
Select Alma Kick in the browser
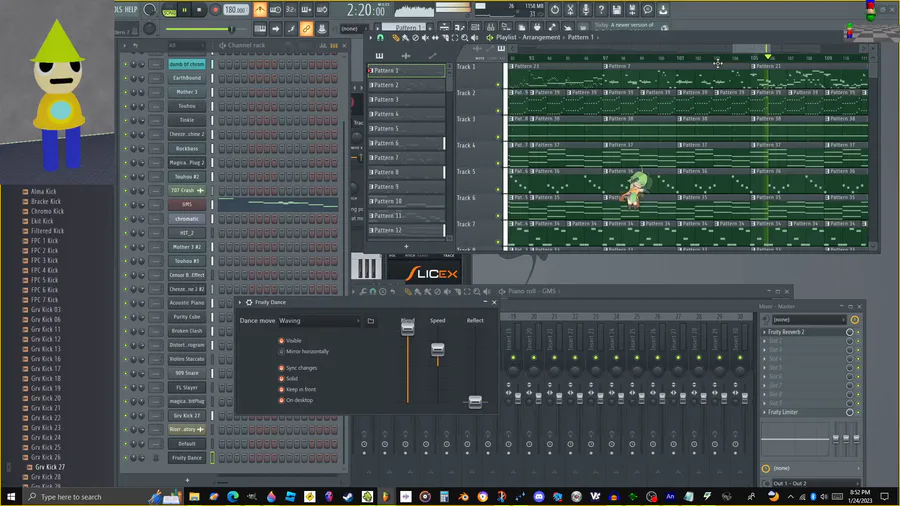point(43,192)
